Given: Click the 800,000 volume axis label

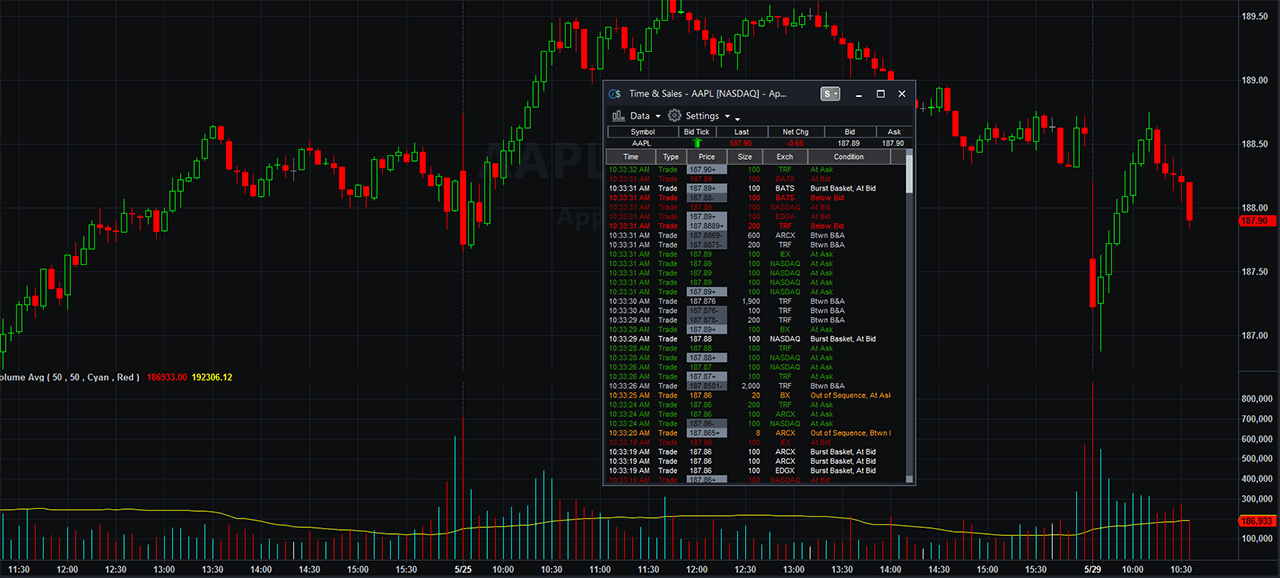Looking at the screenshot, I should pos(1255,399).
